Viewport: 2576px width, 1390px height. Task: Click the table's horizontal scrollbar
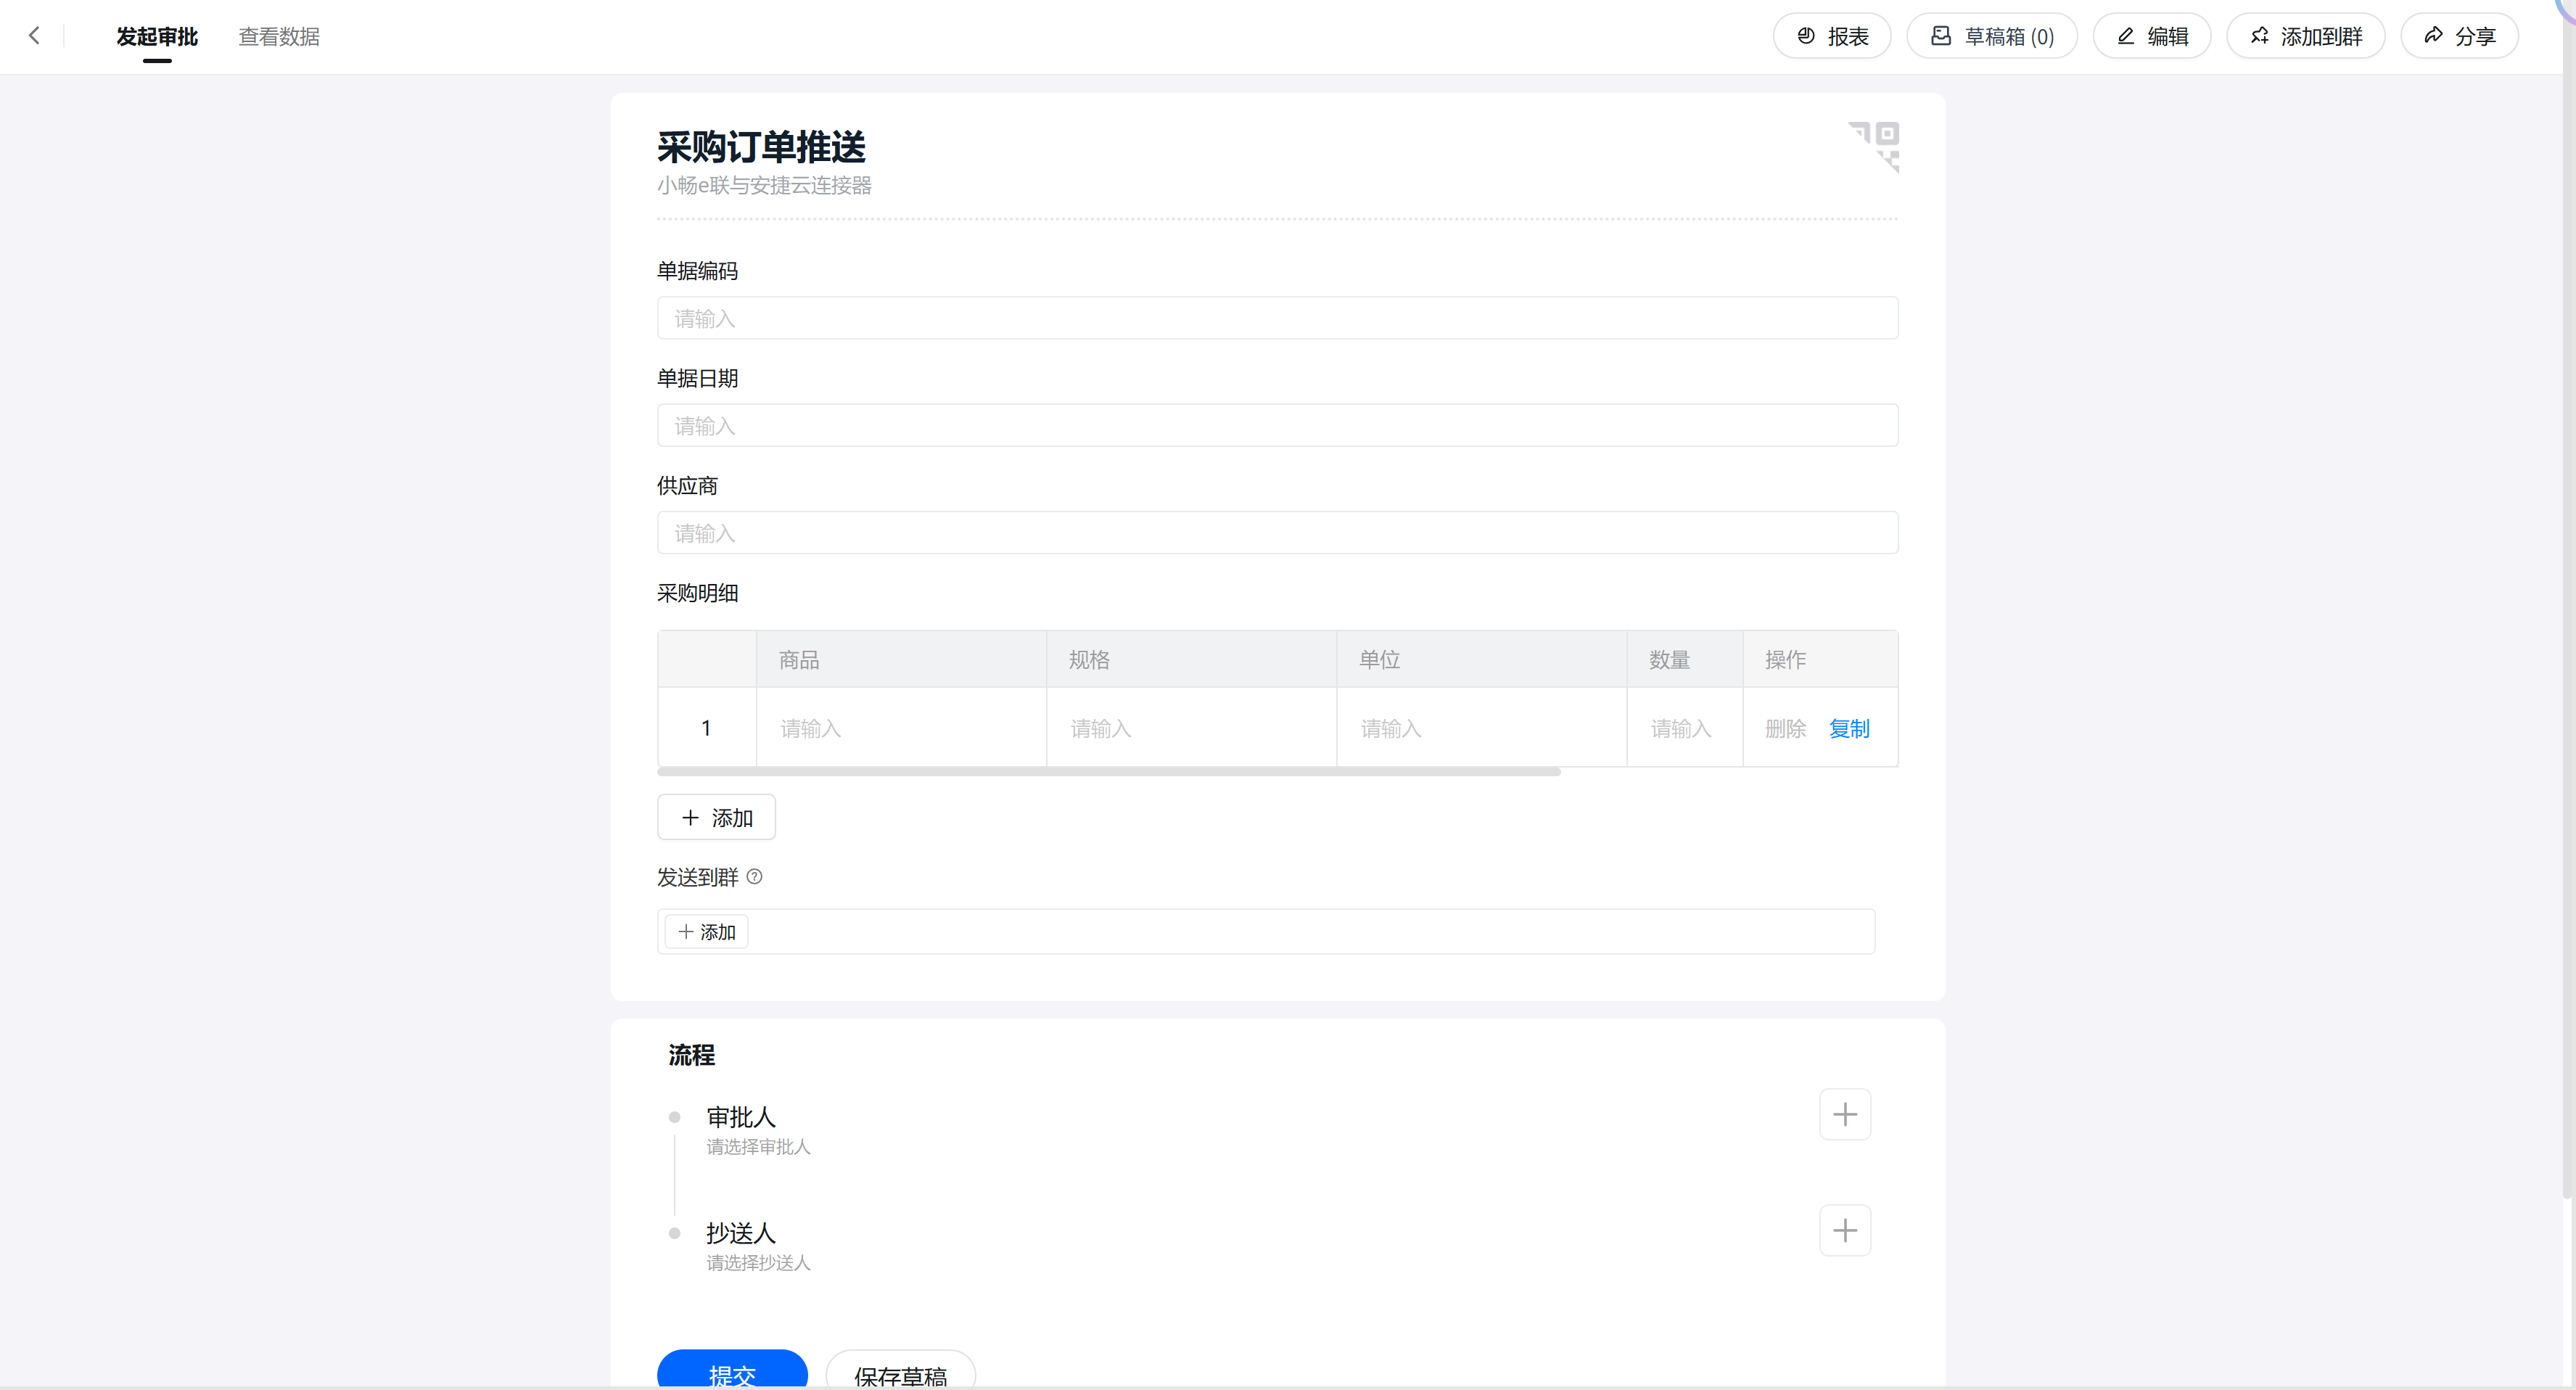[x=1108, y=772]
